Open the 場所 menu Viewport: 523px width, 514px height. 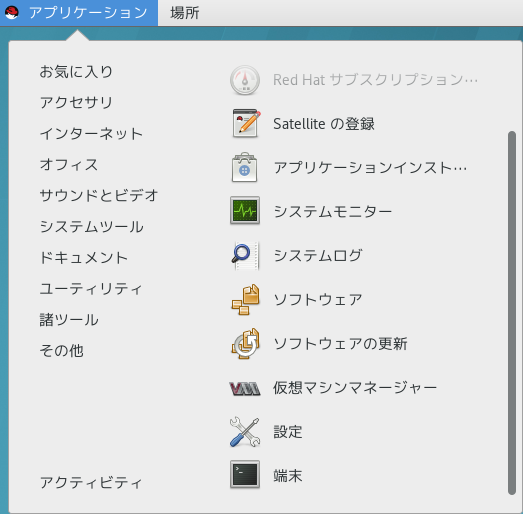185,13
